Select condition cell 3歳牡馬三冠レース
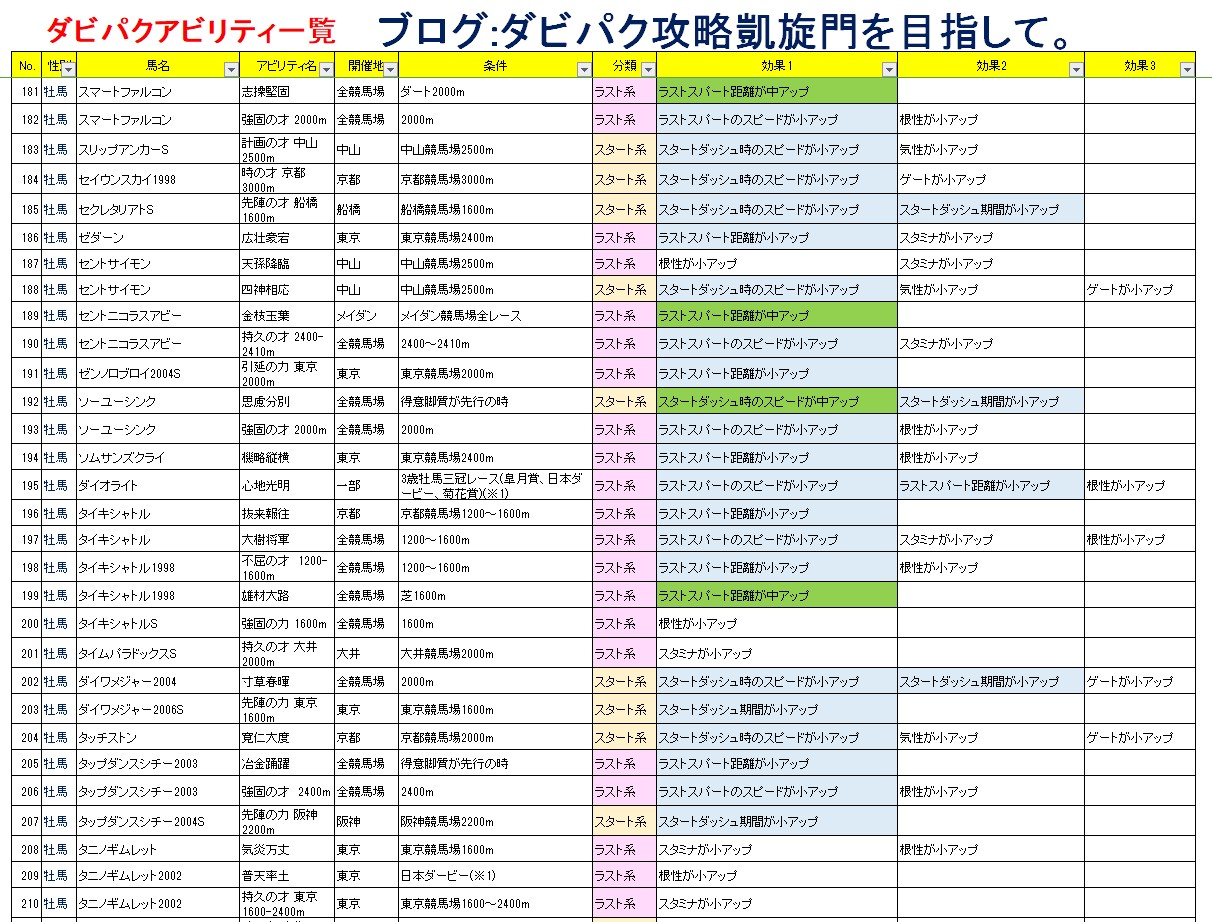Viewport: 1212px width, 922px height. [x=495, y=486]
